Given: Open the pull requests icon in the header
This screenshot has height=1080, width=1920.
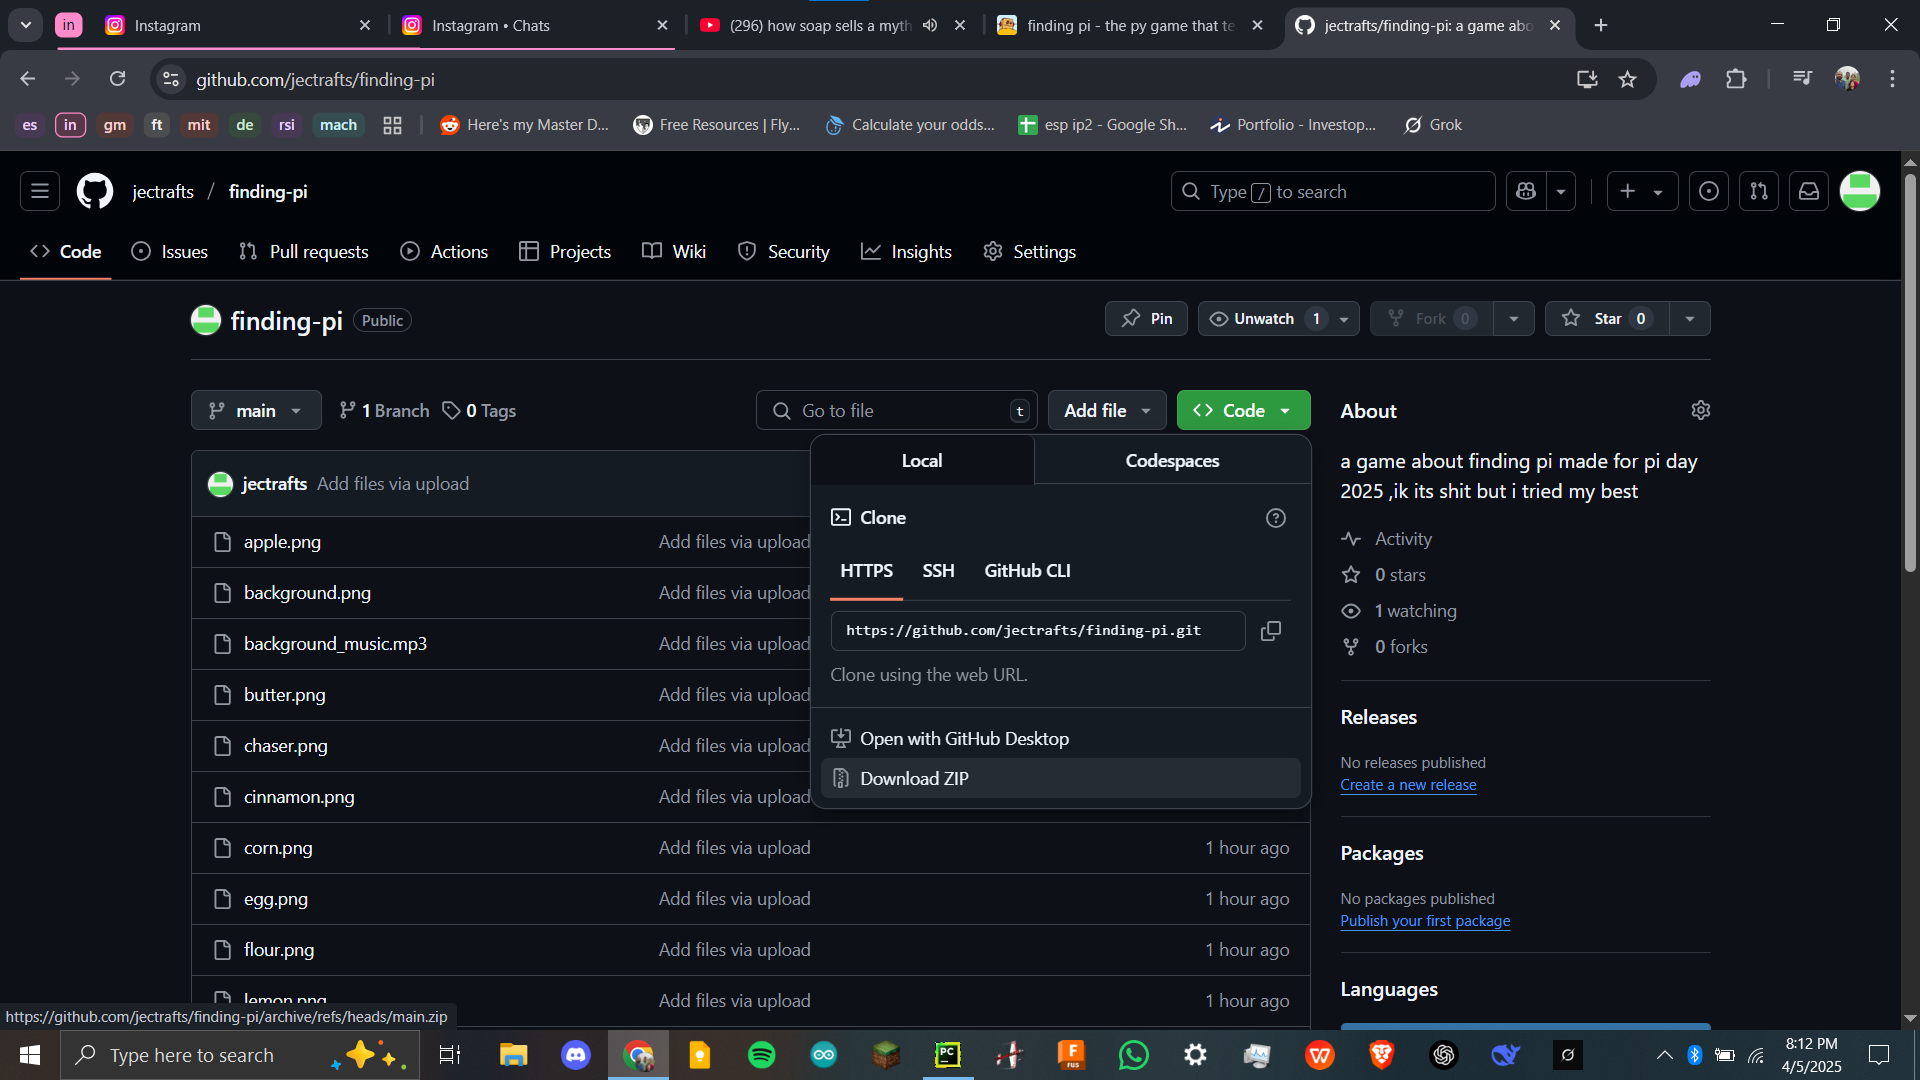Looking at the screenshot, I should pyautogui.click(x=1759, y=191).
